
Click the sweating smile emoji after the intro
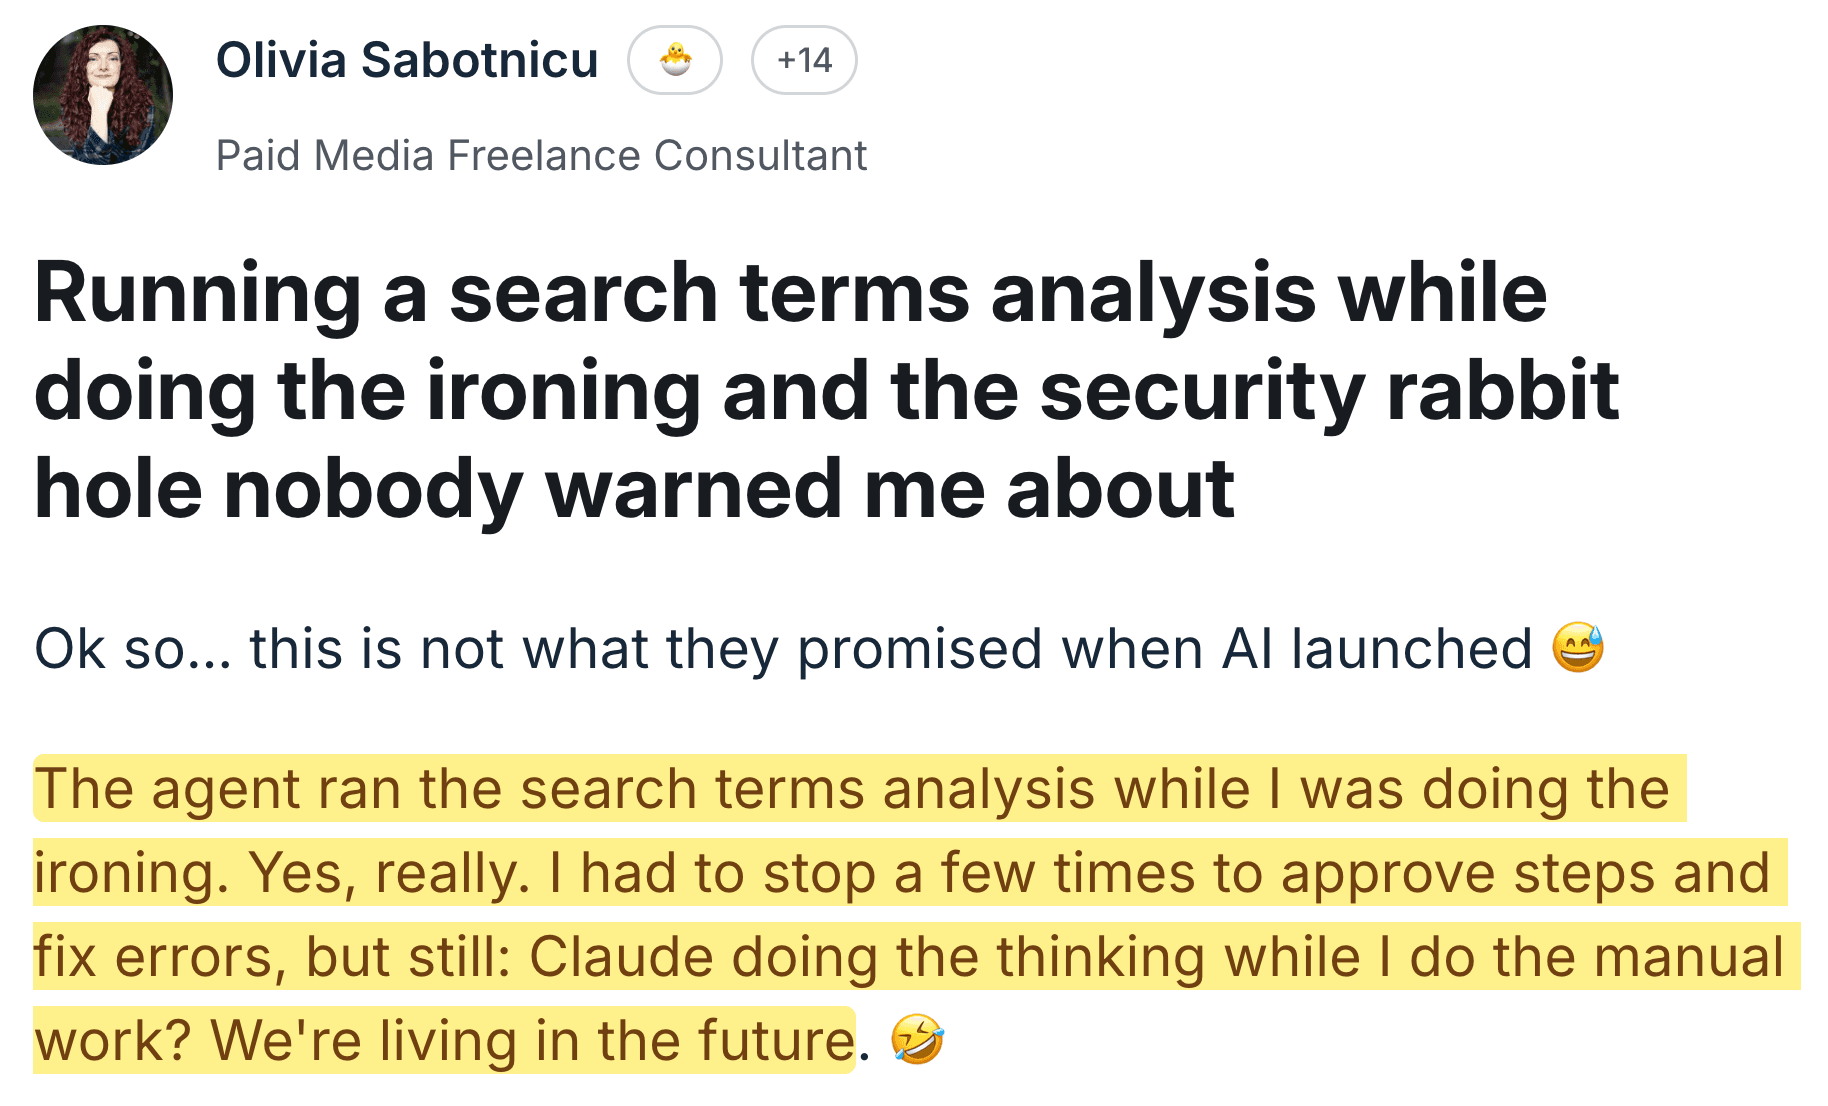(1578, 648)
